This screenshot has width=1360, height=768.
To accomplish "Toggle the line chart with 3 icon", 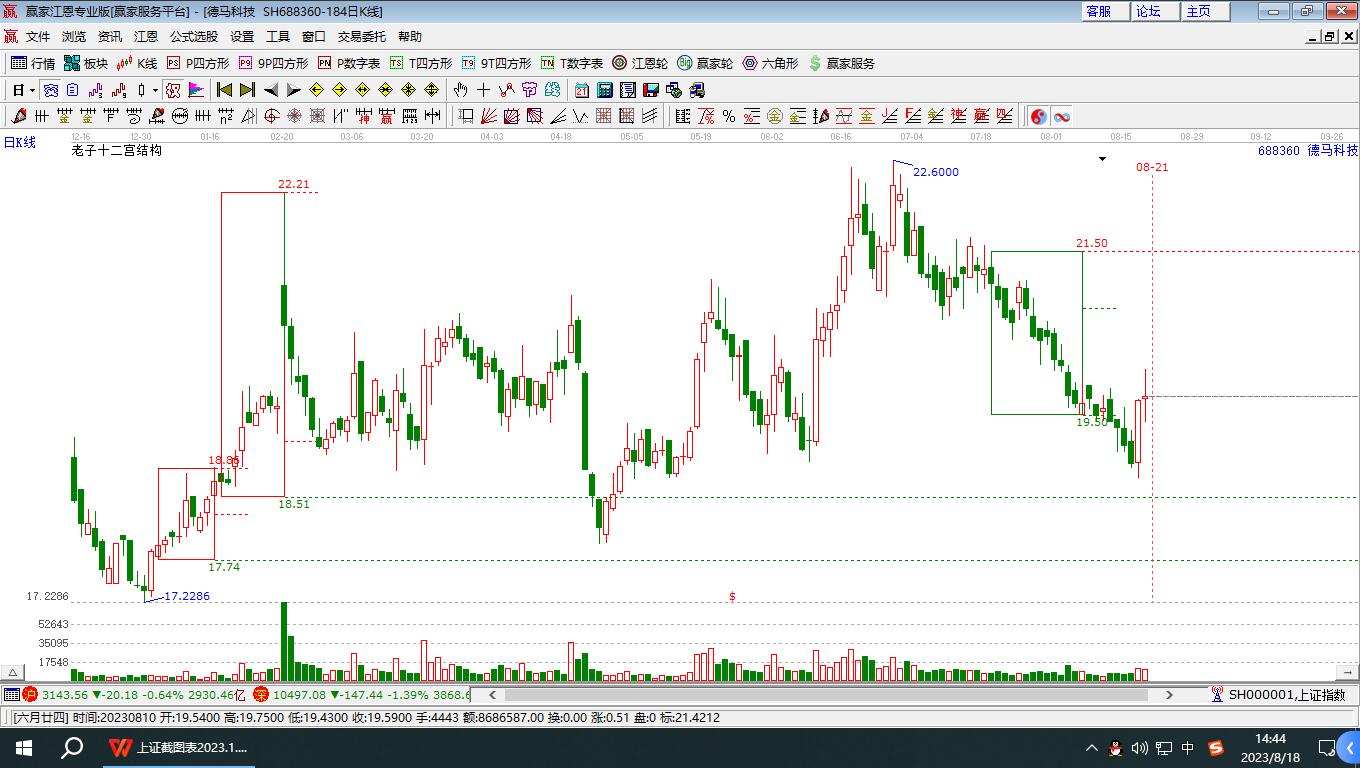I will point(95,90).
